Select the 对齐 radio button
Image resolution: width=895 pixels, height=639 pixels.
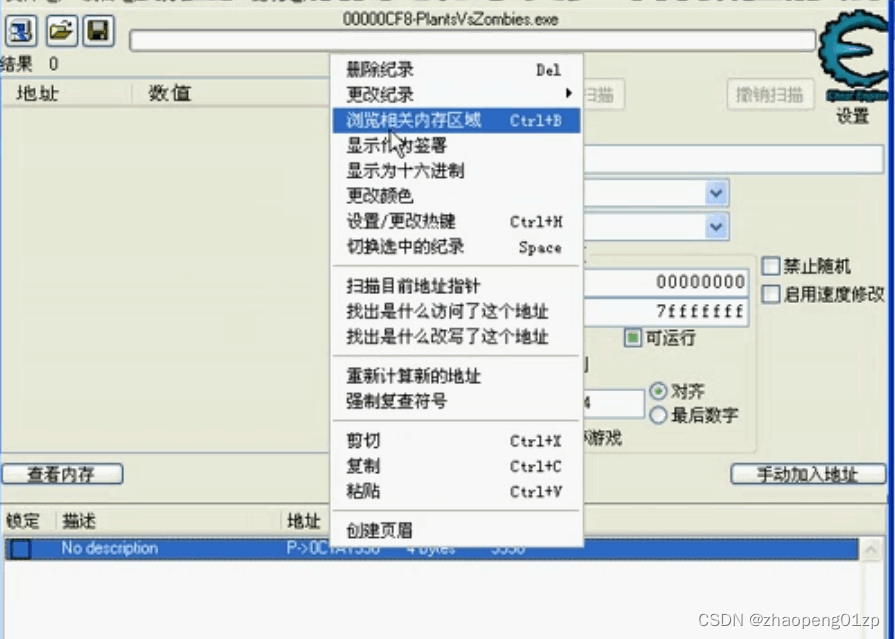[x=658, y=392]
